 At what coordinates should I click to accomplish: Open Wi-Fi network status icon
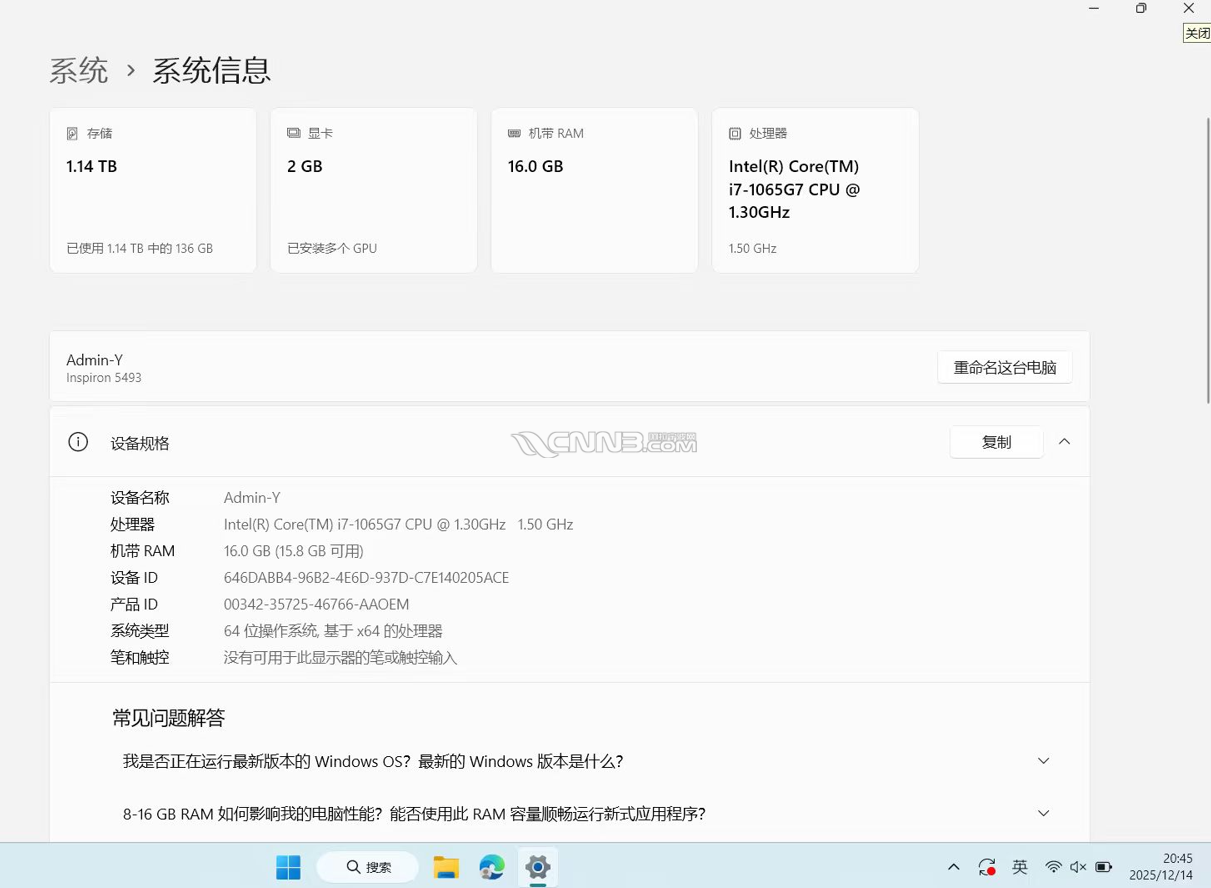(x=1053, y=867)
